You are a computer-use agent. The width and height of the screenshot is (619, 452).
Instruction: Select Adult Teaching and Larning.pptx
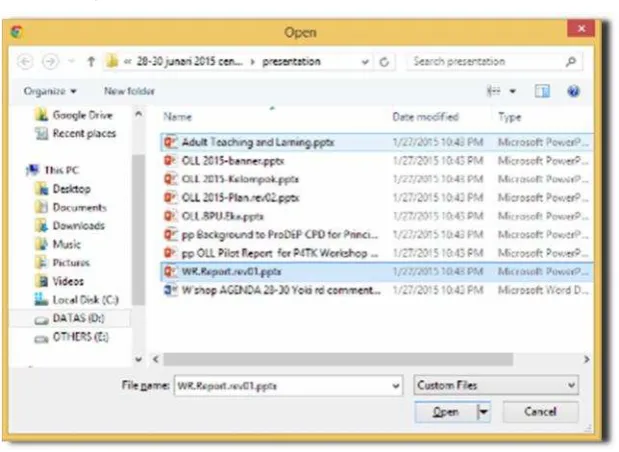coord(377,142)
